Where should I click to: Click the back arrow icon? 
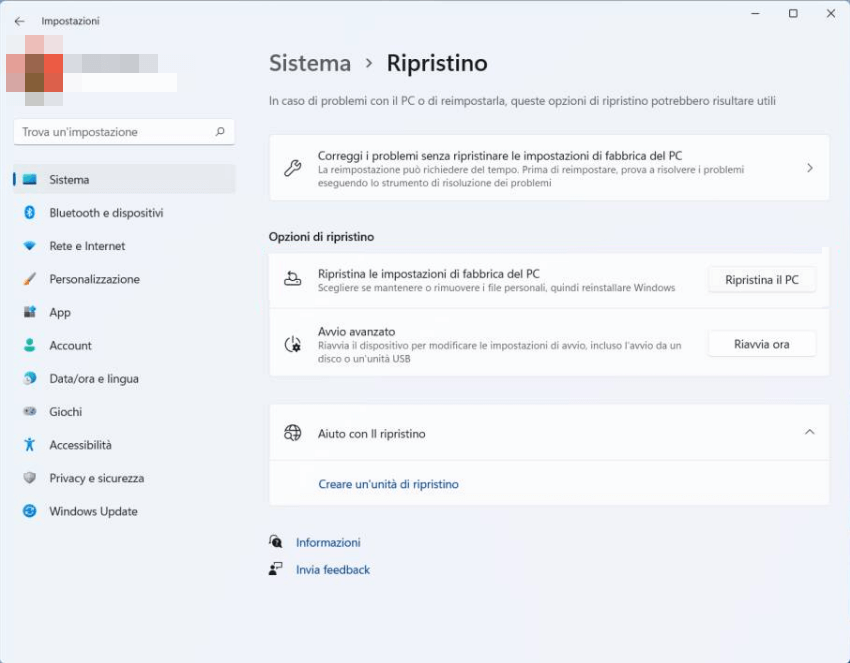pos(19,21)
